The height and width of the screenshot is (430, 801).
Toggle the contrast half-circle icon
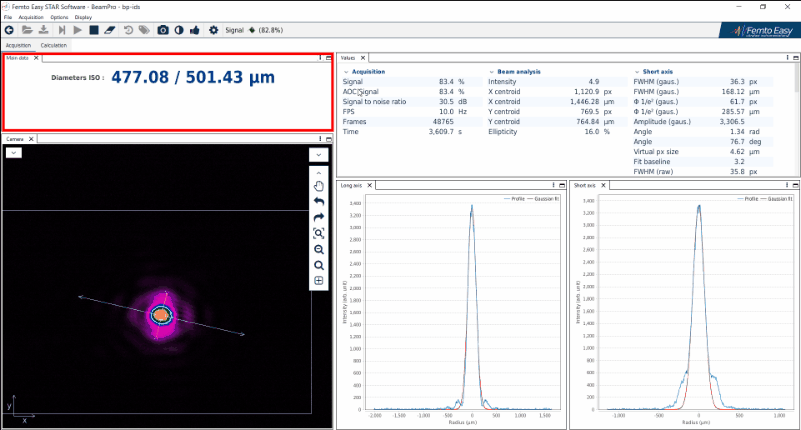tap(179, 30)
